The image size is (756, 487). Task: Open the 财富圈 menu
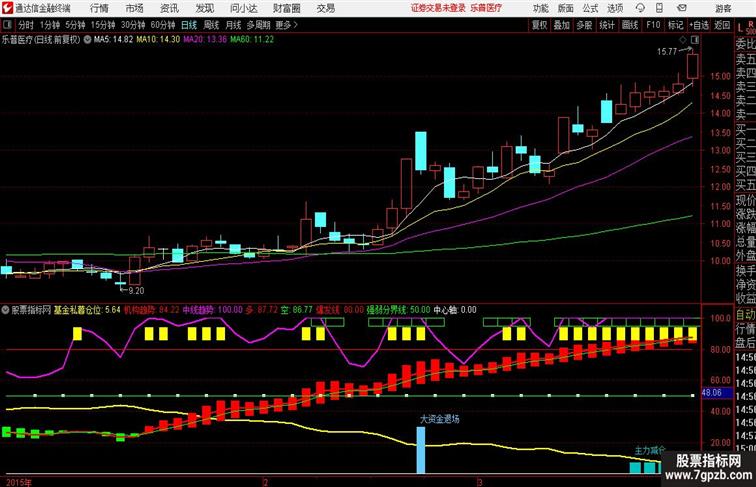[286, 8]
